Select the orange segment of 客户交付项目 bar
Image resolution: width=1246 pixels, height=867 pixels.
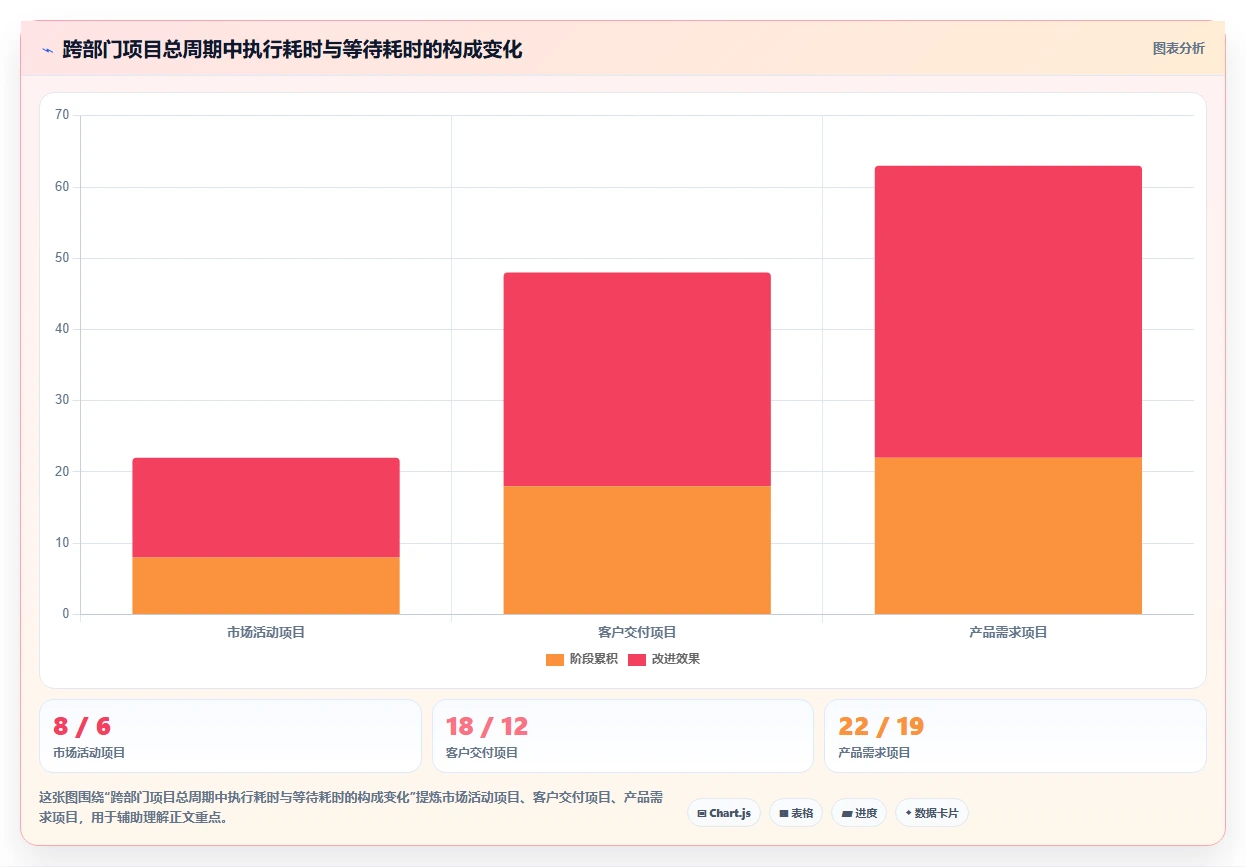pyautogui.click(x=637, y=550)
